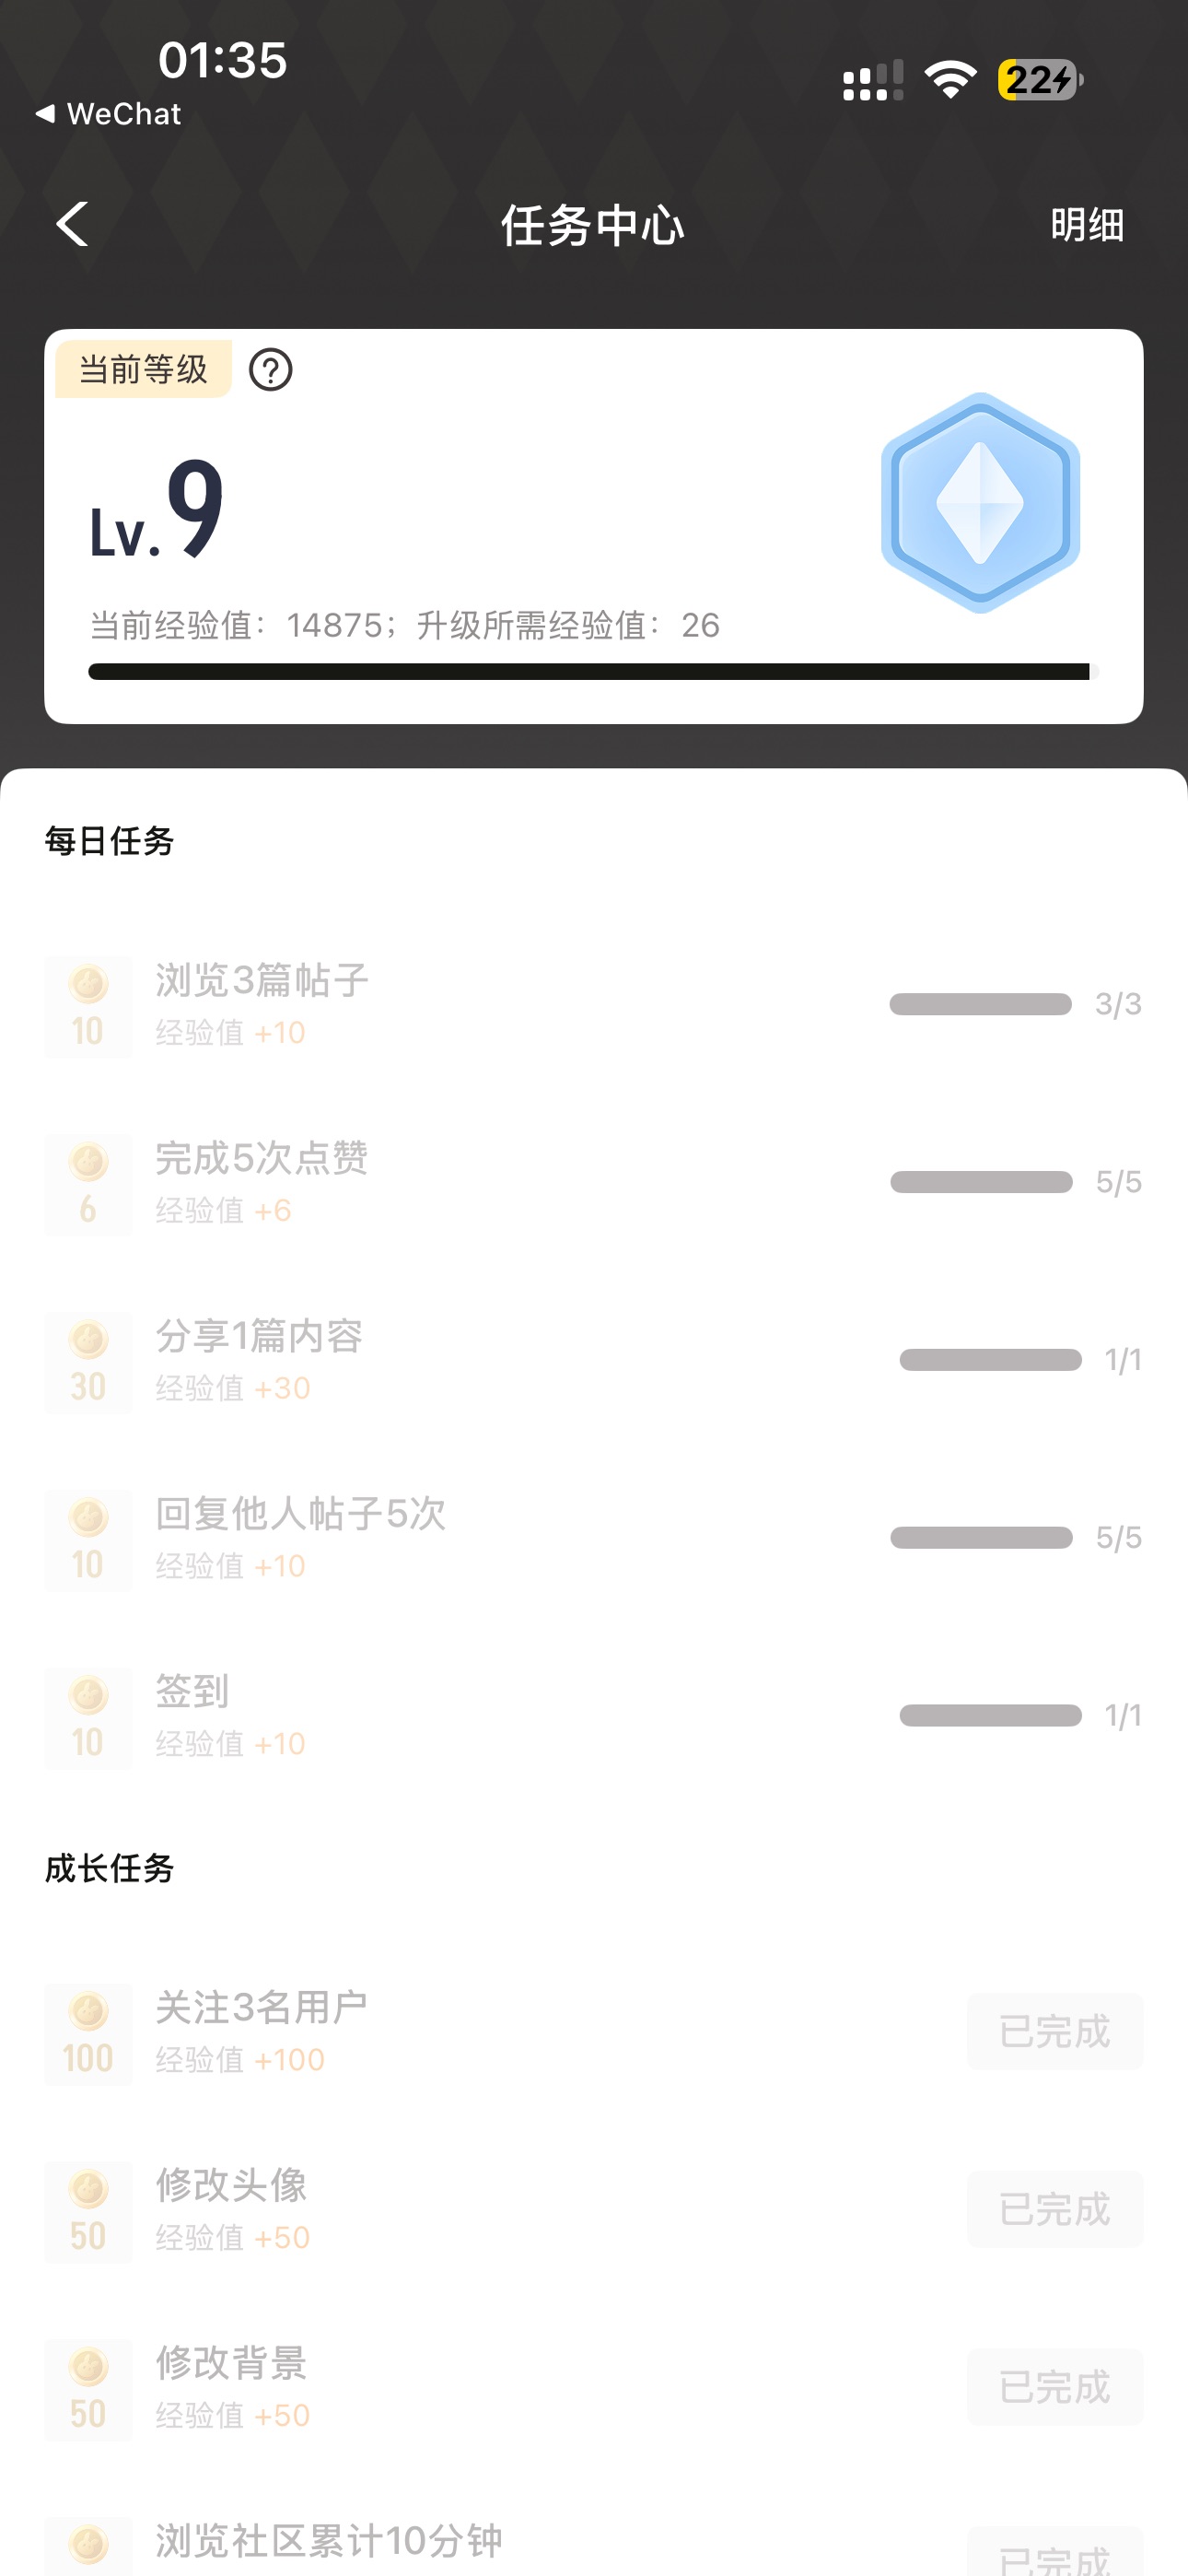Tap the blue hexagon level badge

point(980,502)
